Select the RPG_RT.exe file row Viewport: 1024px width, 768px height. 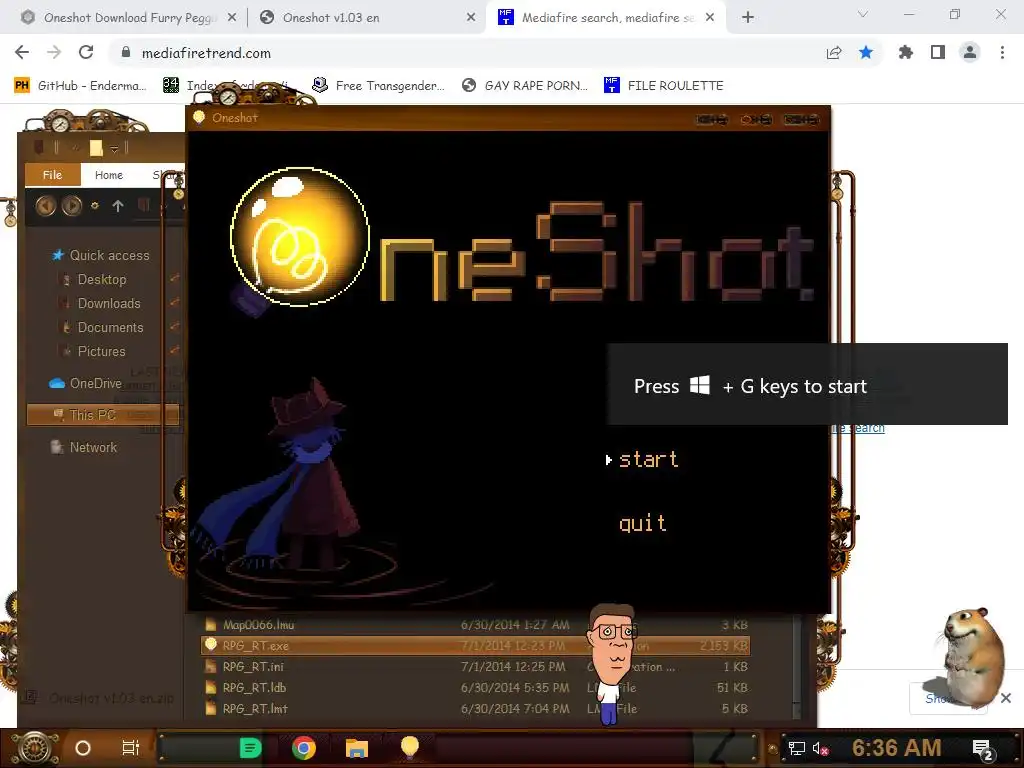(475, 646)
